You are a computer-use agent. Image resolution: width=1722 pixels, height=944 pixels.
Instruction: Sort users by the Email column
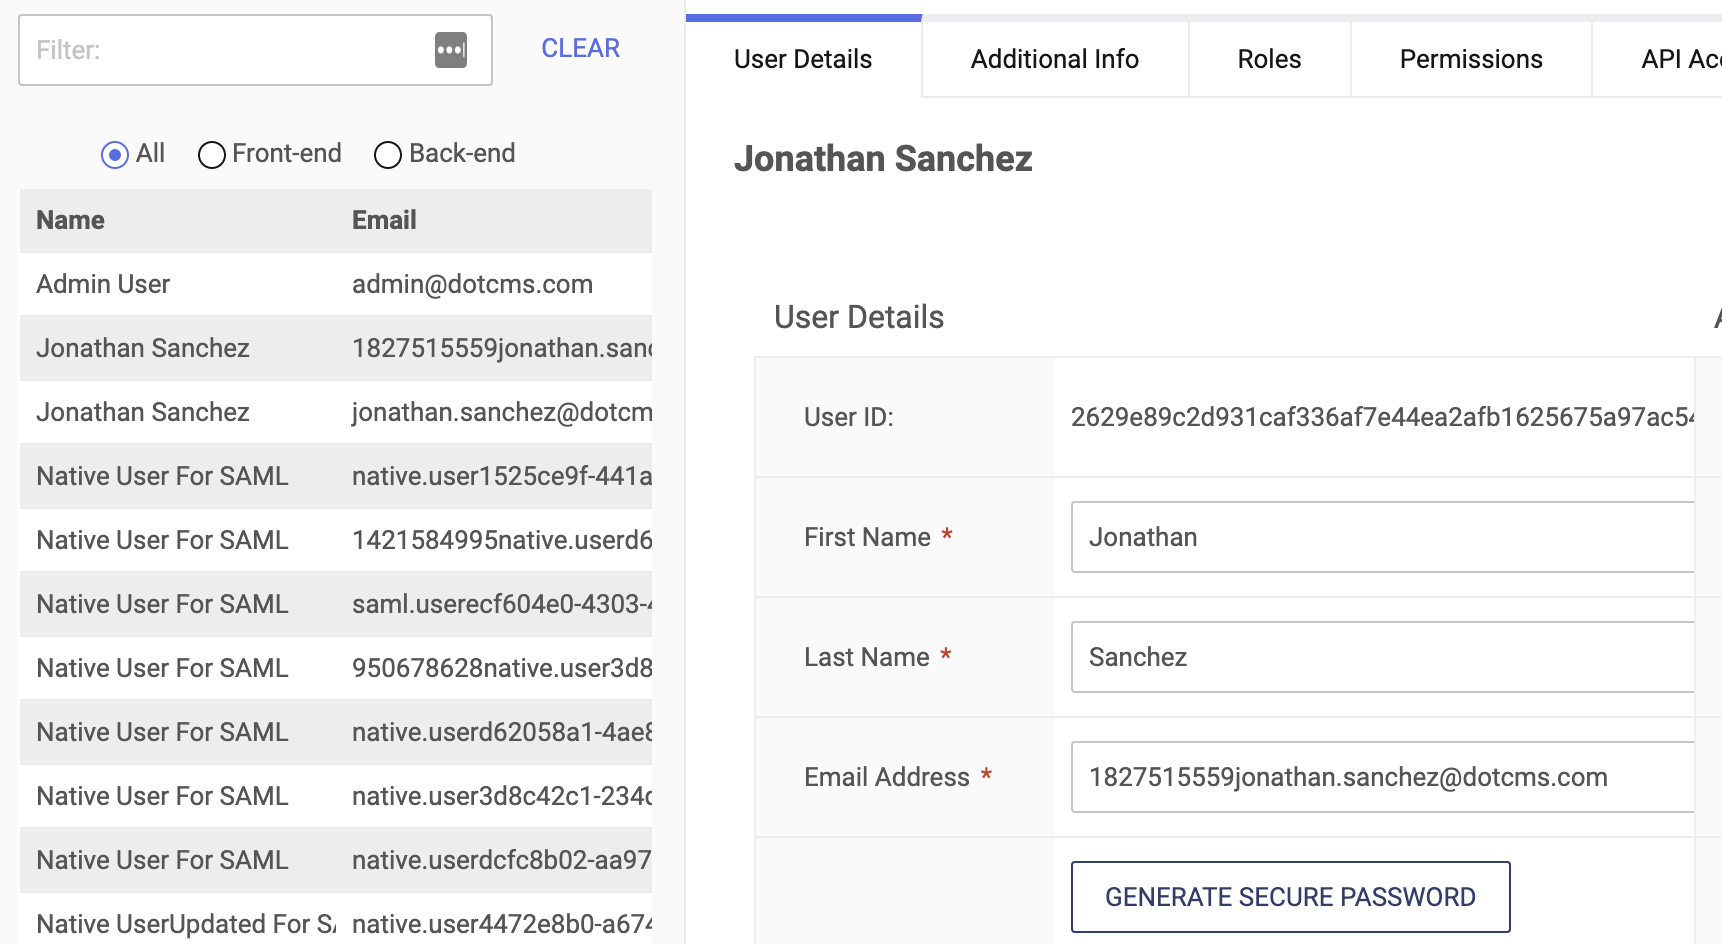[384, 220]
